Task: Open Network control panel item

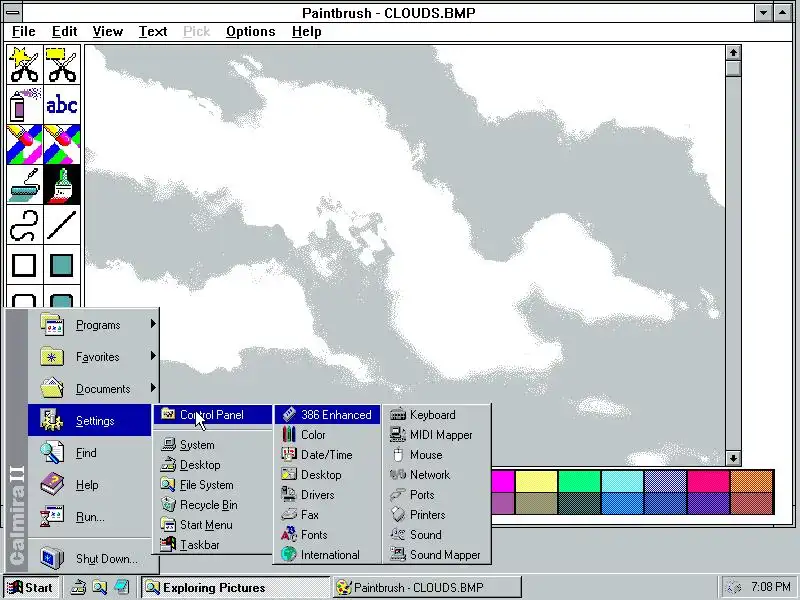Action: click(437, 474)
